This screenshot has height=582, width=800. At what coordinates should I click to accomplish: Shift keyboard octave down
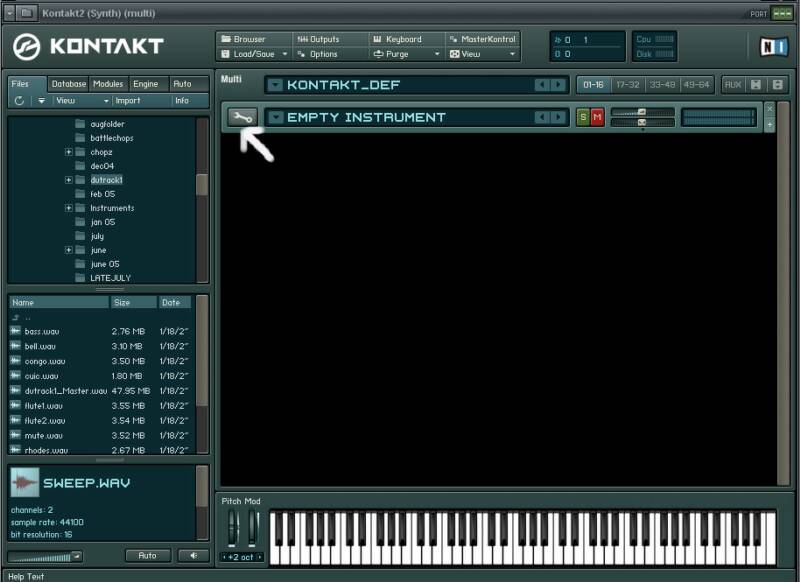(x=224, y=557)
